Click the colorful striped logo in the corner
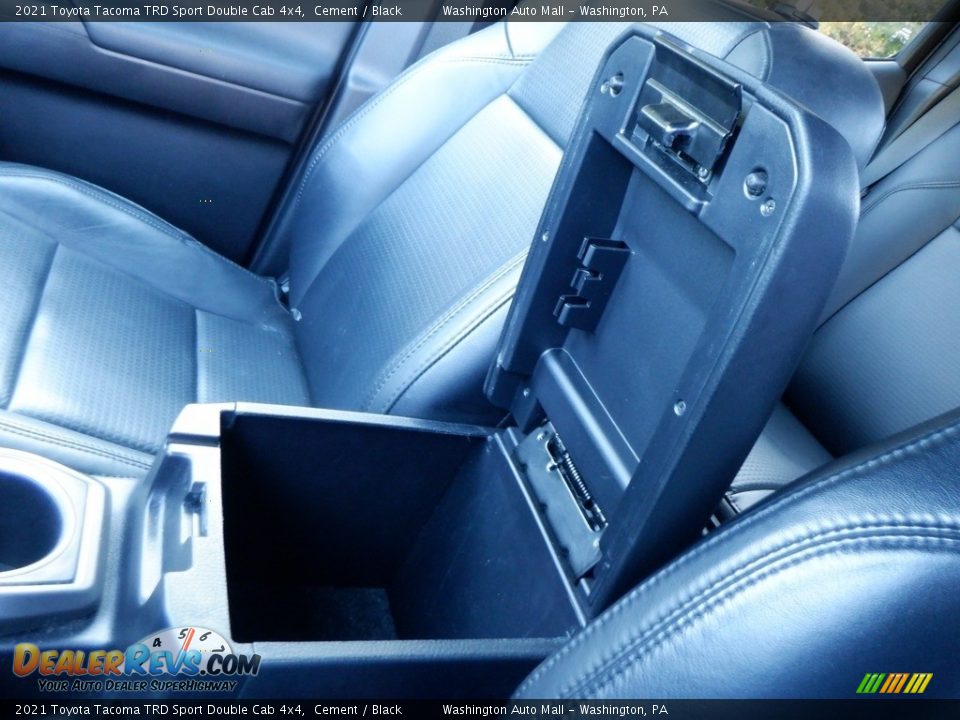This screenshot has height=720, width=960. click(x=894, y=683)
